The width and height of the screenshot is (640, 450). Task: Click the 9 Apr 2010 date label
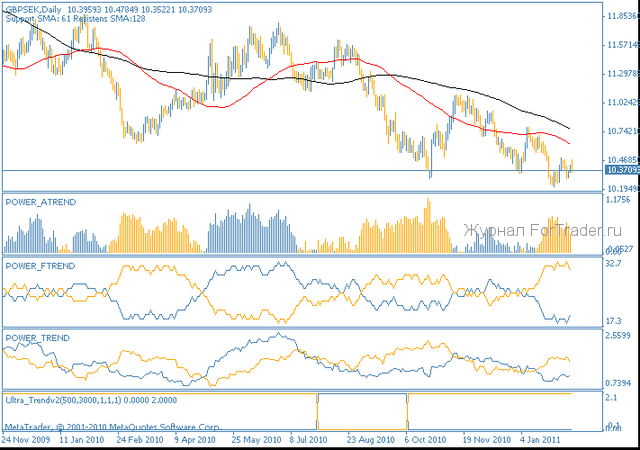(x=195, y=440)
